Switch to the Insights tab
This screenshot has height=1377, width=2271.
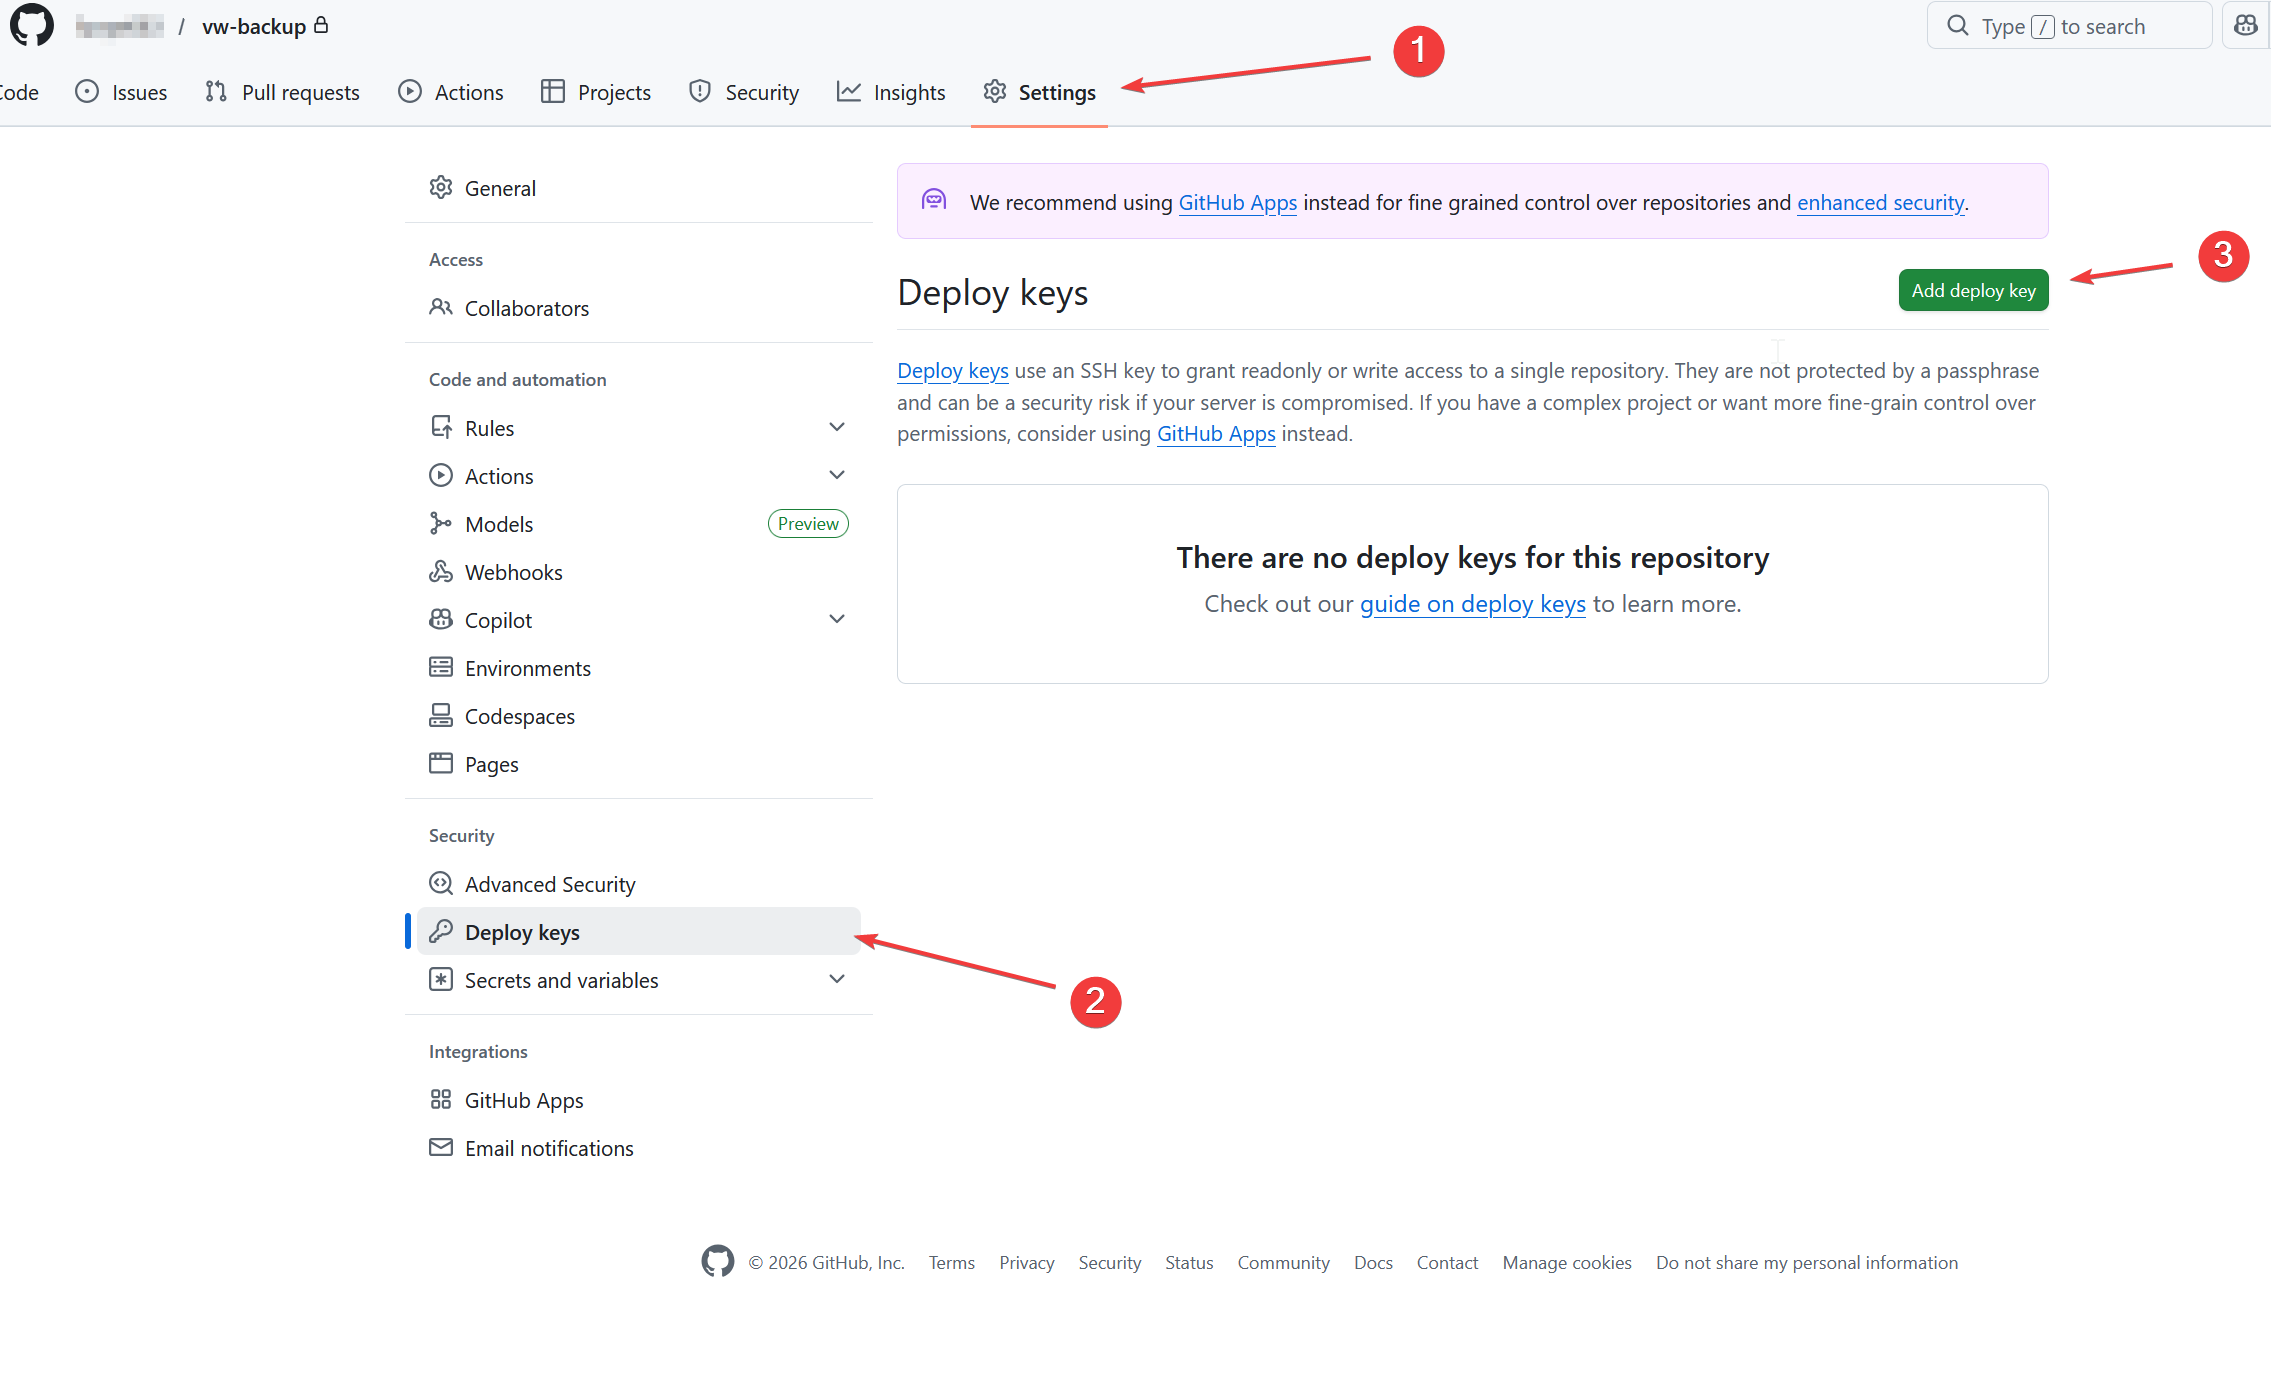point(891,93)
